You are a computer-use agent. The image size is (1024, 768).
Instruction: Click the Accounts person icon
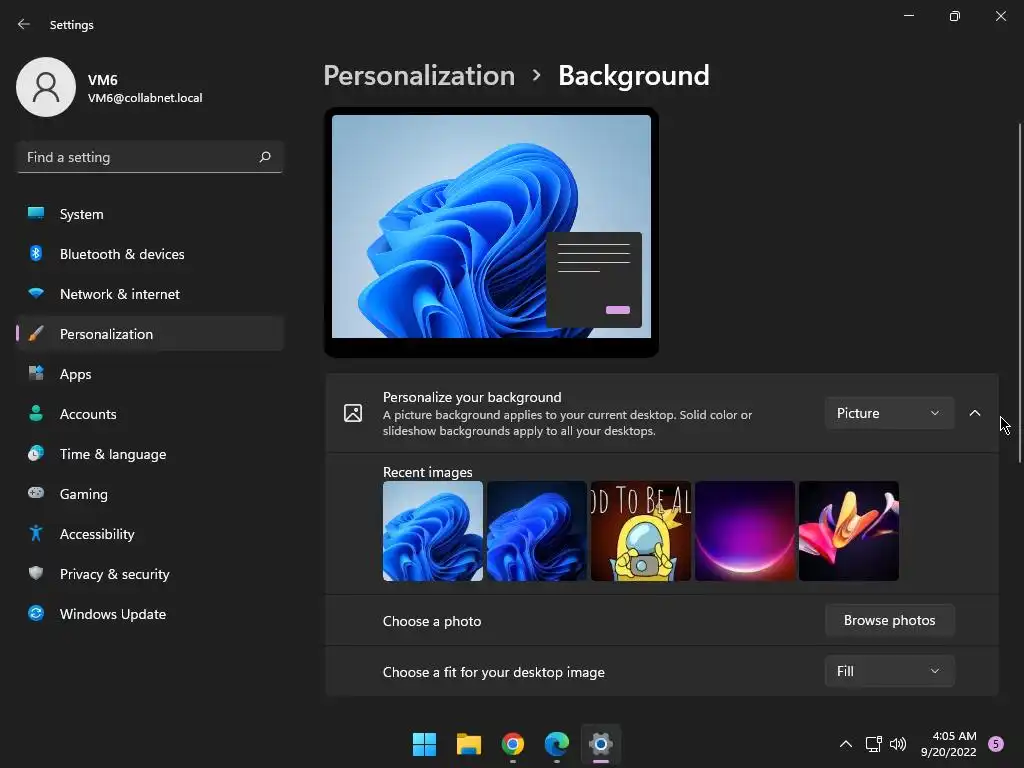pyautogui.click(x=36, y=413)
